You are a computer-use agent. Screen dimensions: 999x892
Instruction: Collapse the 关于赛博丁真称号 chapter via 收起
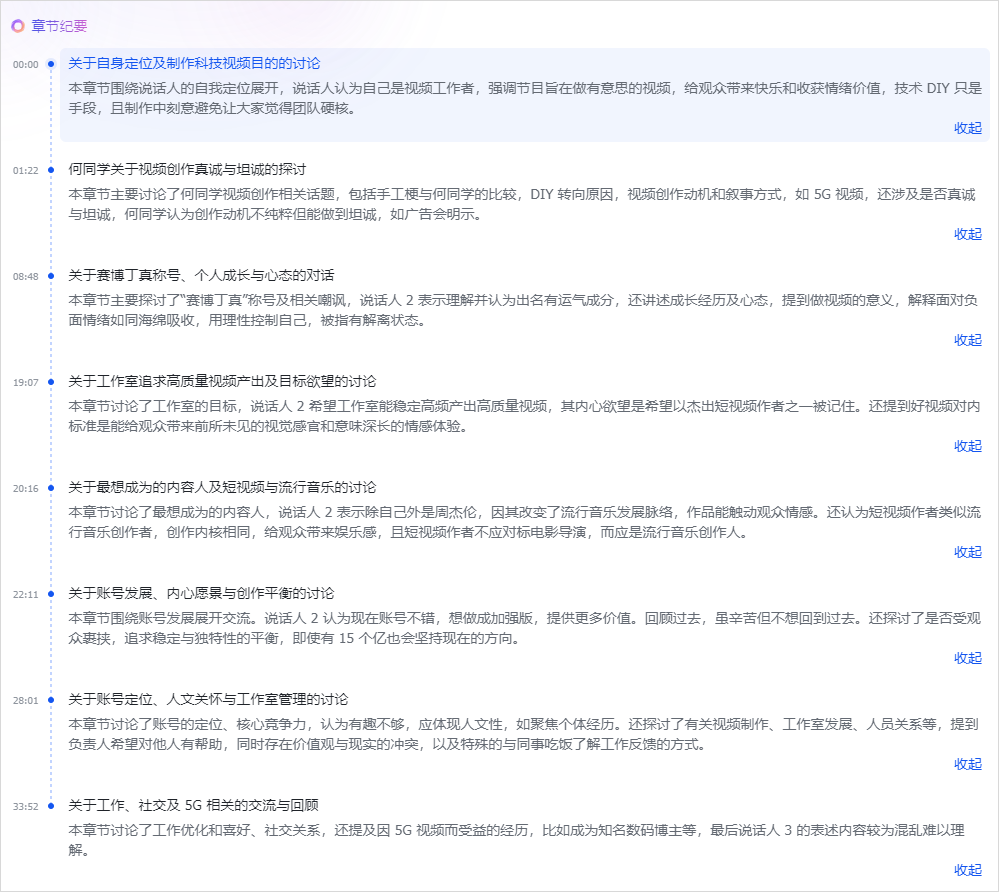(967, 340)
